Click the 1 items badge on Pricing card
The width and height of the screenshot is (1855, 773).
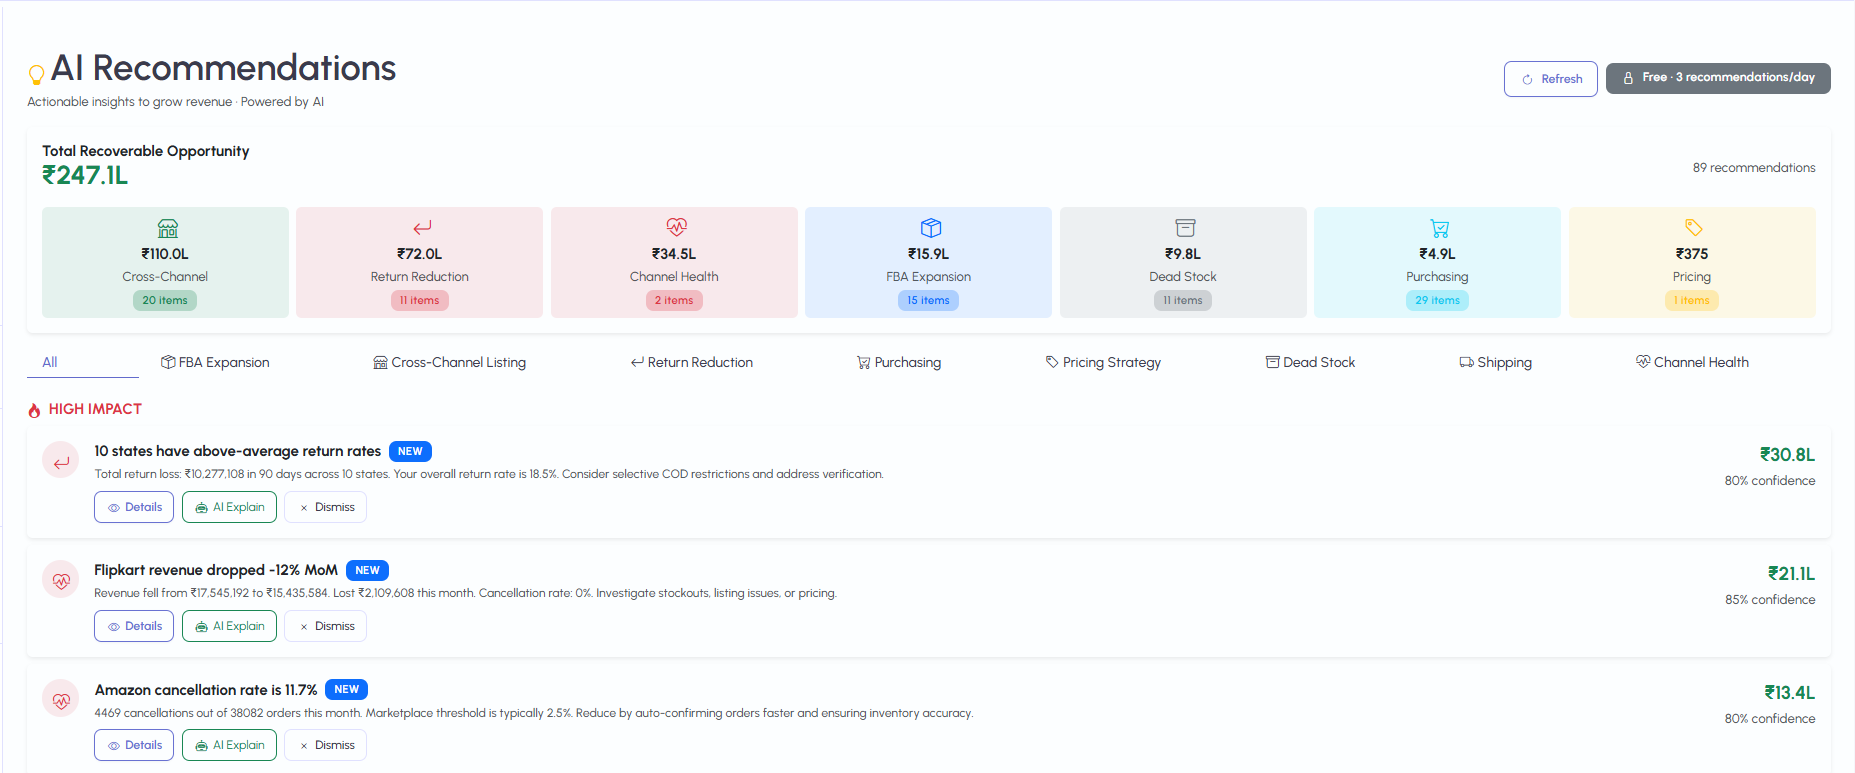coord(1692,300)
